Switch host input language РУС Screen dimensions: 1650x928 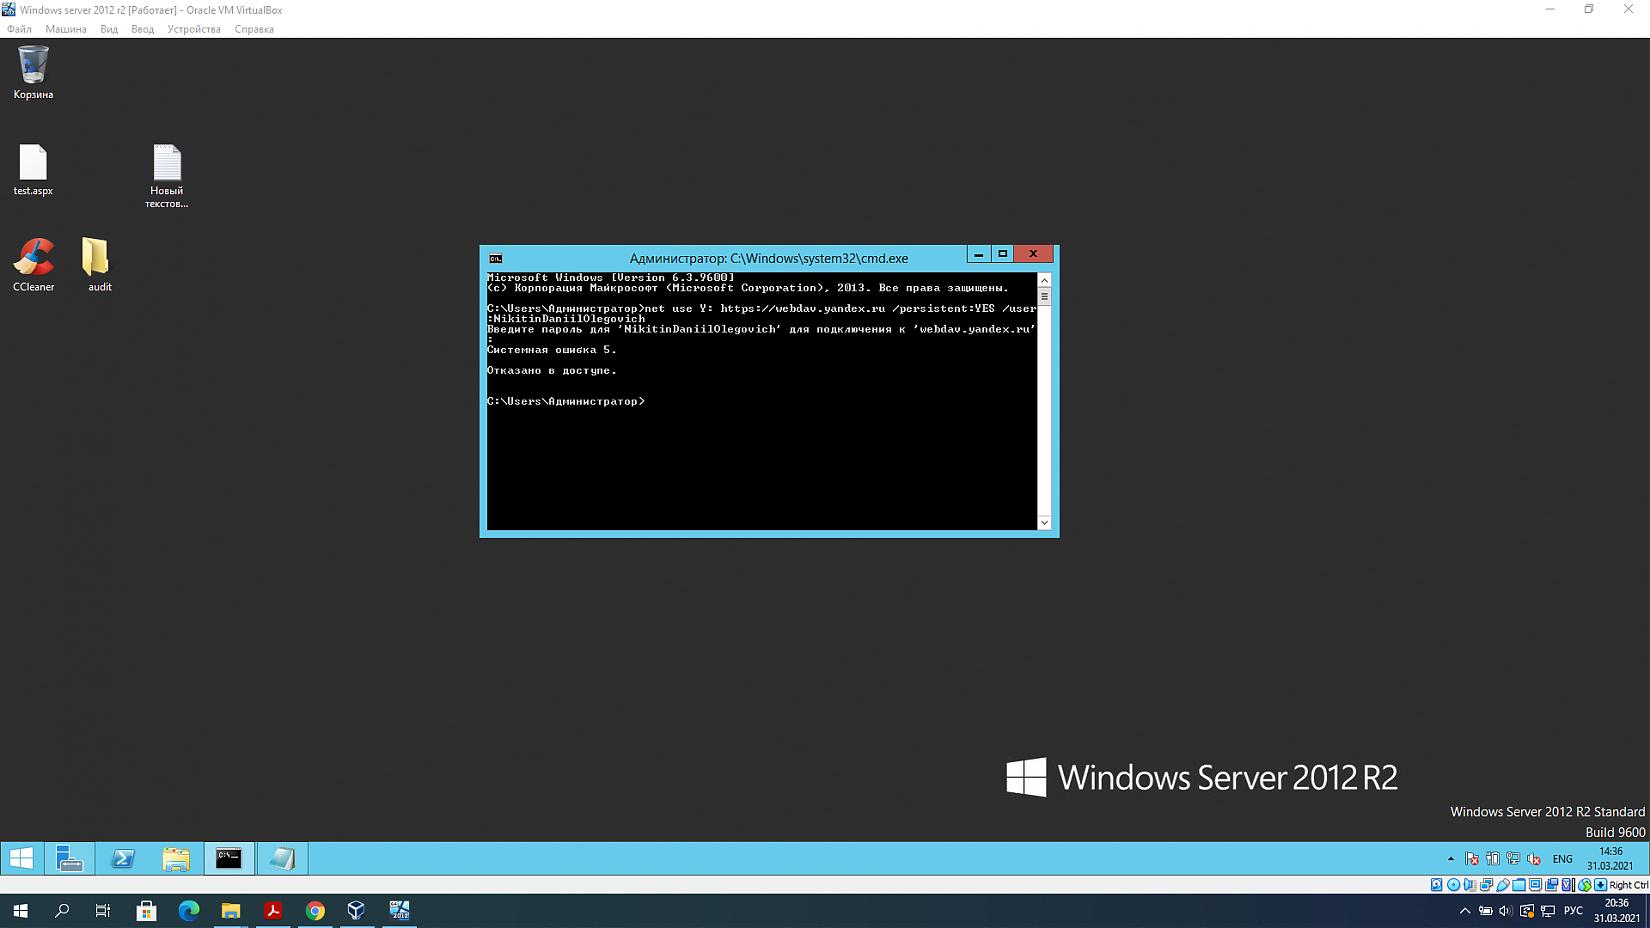click(1574, 911)
